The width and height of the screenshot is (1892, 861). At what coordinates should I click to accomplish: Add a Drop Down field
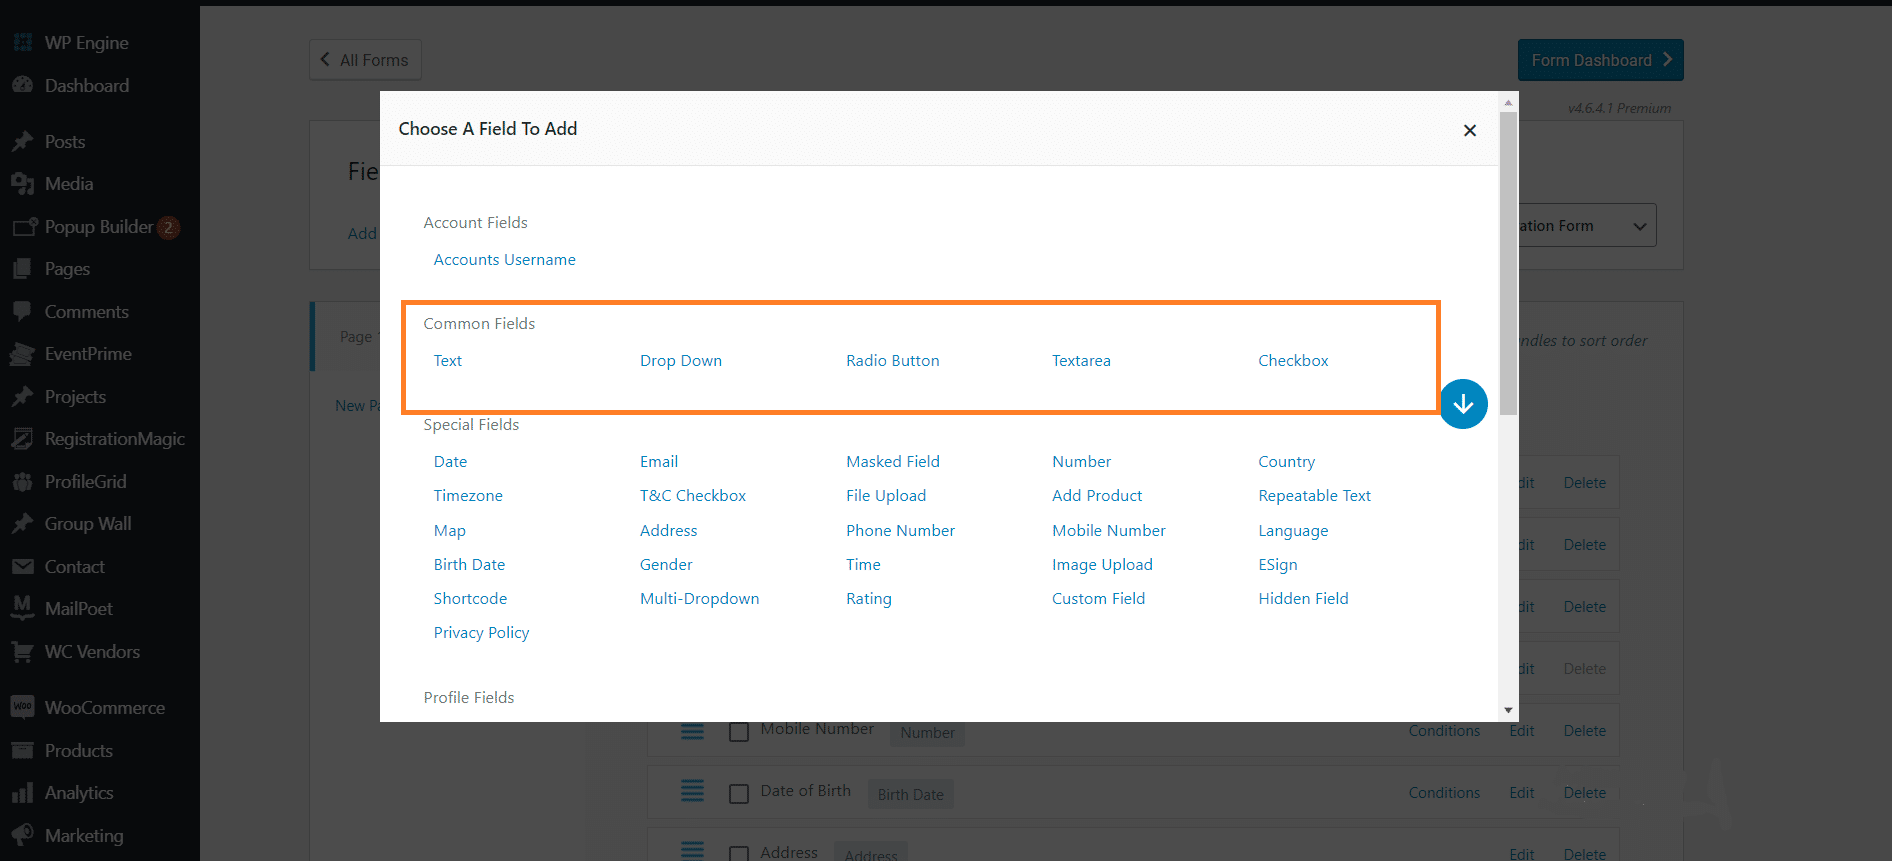pyautogui.click(x=680, y=361)
